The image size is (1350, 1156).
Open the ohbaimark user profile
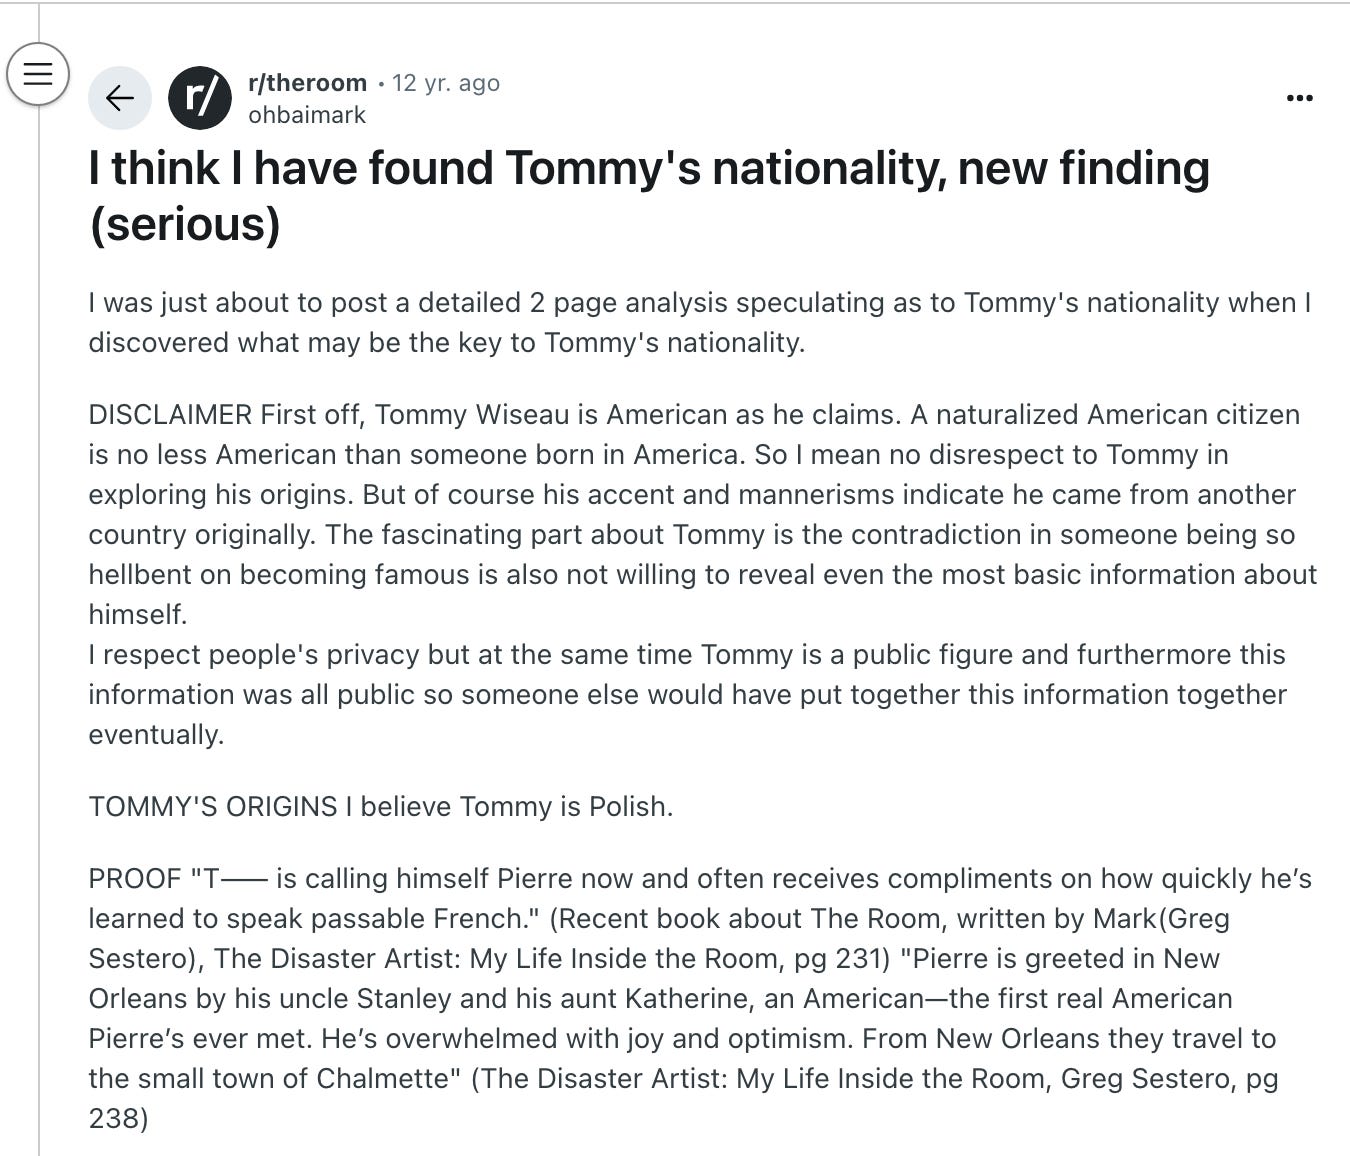click(x=307, y=115)
